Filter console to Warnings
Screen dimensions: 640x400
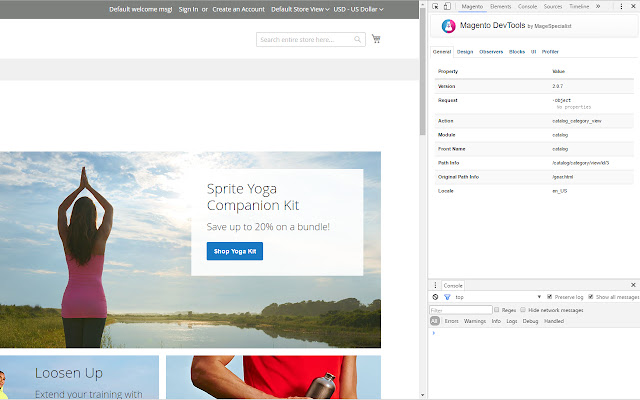coord(475,321)
